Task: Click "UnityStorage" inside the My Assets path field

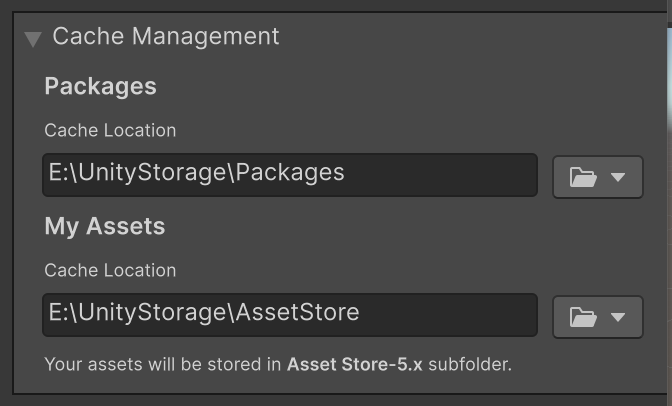Action: point(151,312)
